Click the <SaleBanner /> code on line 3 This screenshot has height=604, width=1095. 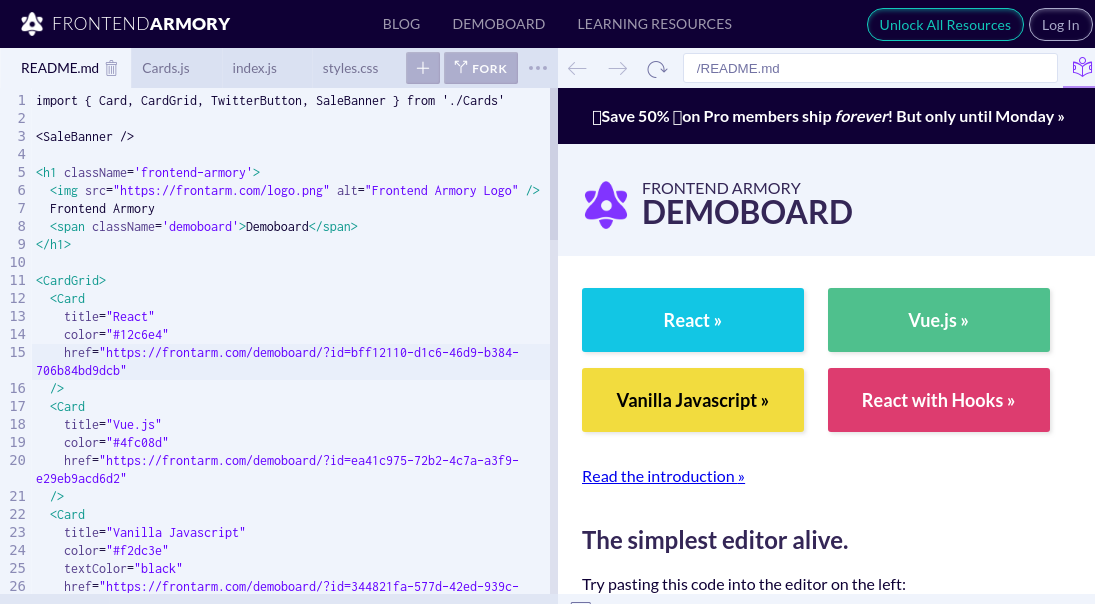(x=84, y=136)
